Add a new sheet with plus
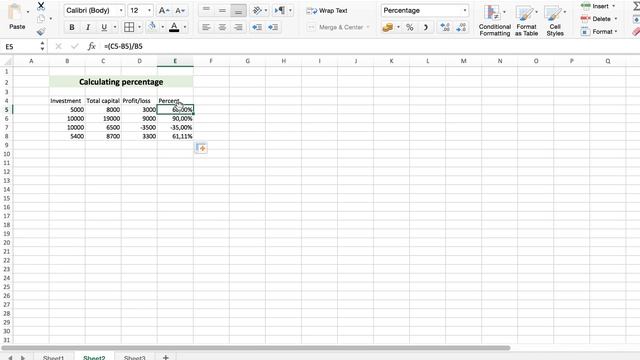640x360 pixels. click(166, 357)
